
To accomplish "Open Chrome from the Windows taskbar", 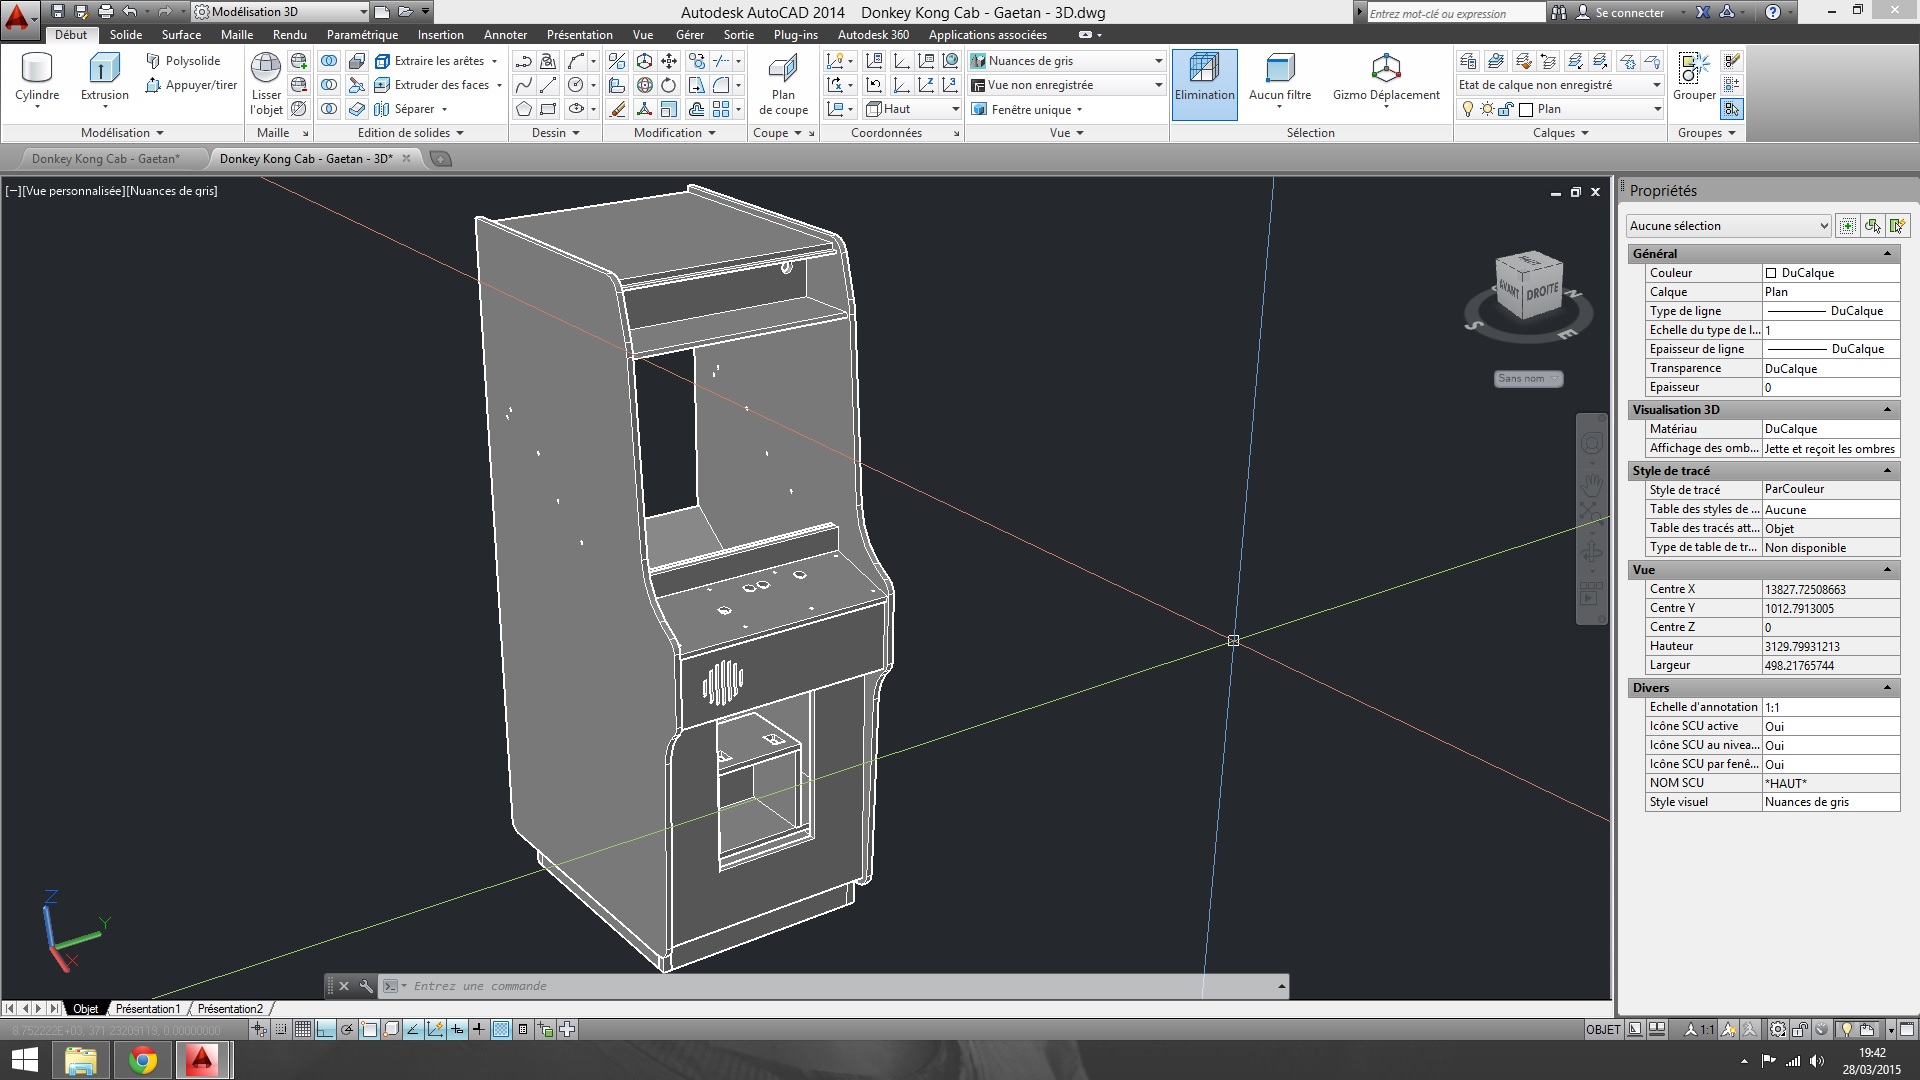I will pyautogui.click(x=143, y=1060).
